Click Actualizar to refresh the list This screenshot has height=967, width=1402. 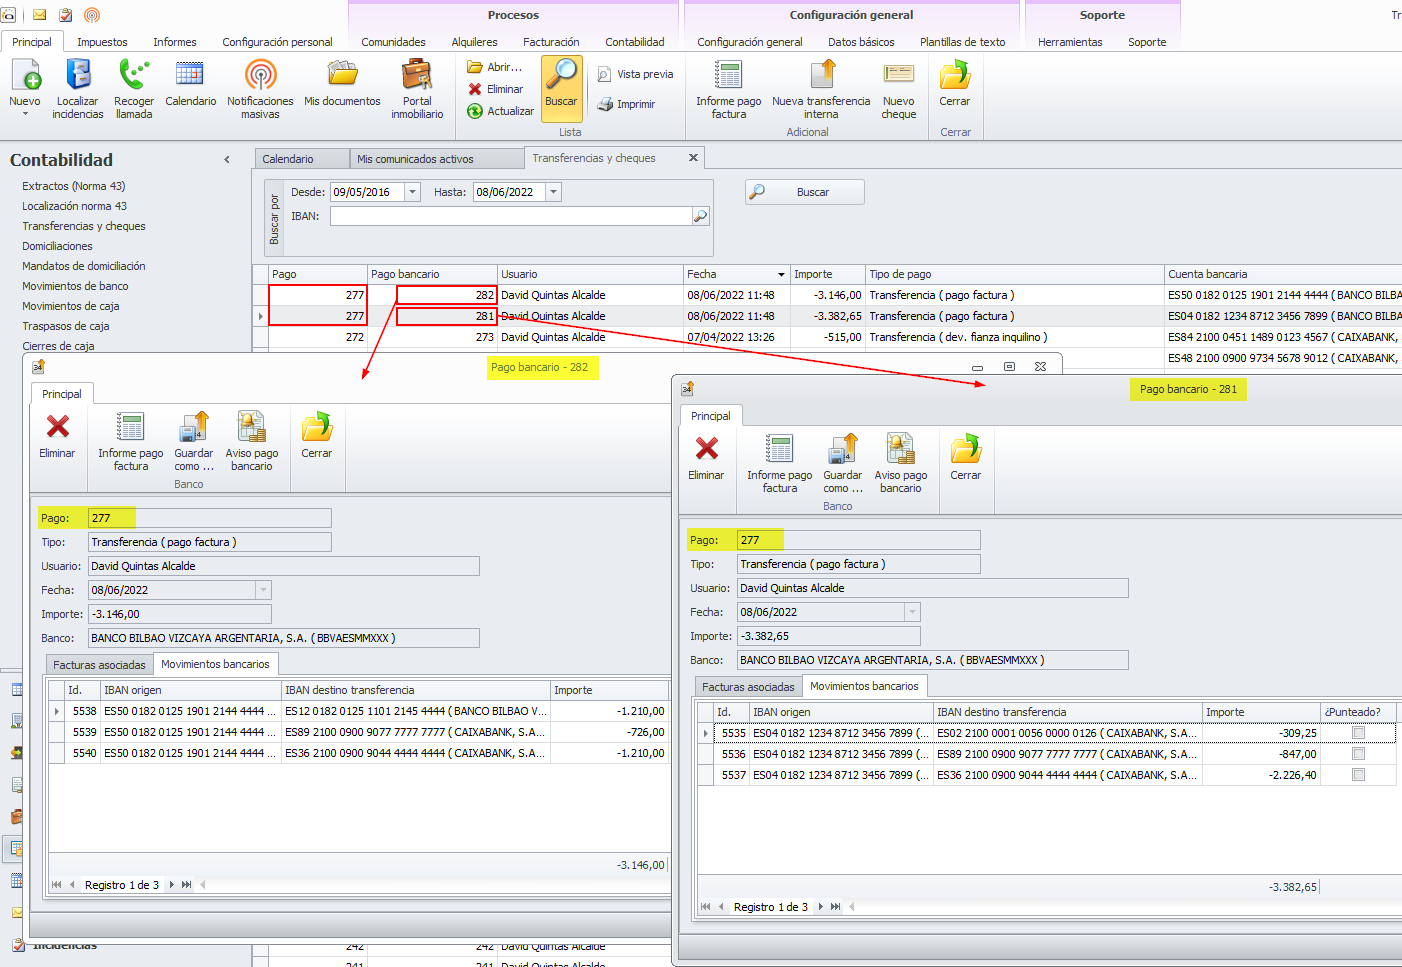(501, 111)
